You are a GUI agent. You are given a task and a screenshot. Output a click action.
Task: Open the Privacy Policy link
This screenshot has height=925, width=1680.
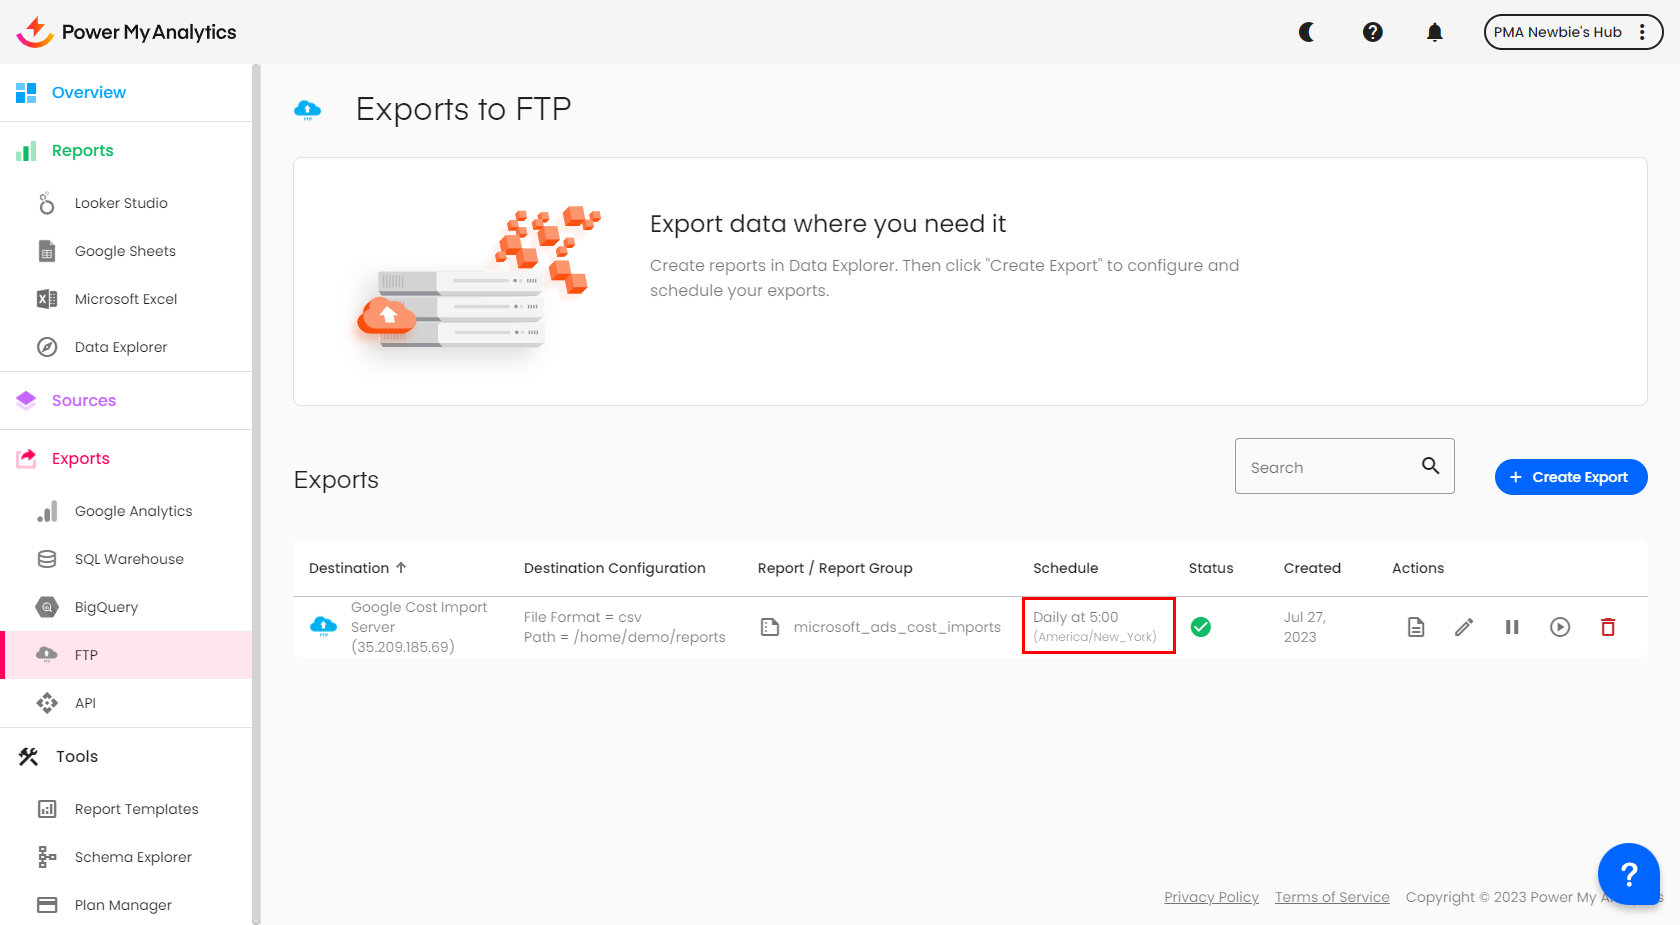[x=1211, y=897]
